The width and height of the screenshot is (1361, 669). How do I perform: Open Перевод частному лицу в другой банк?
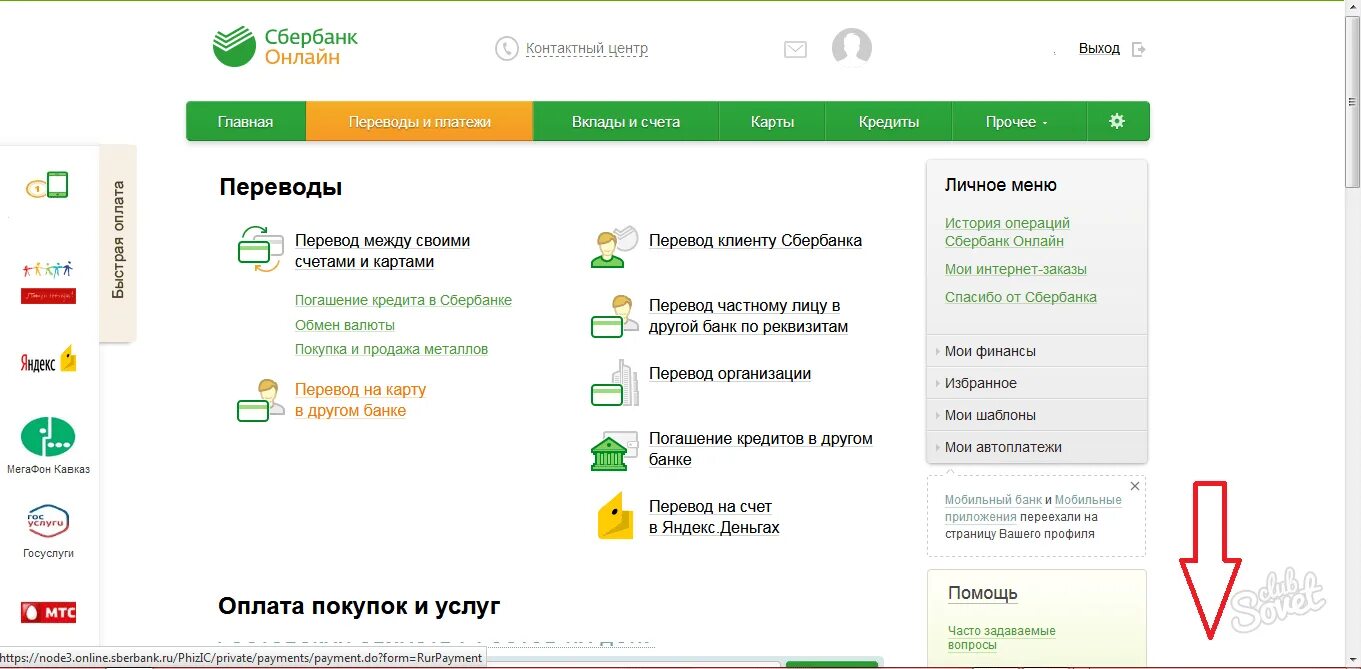pos(748,316)
